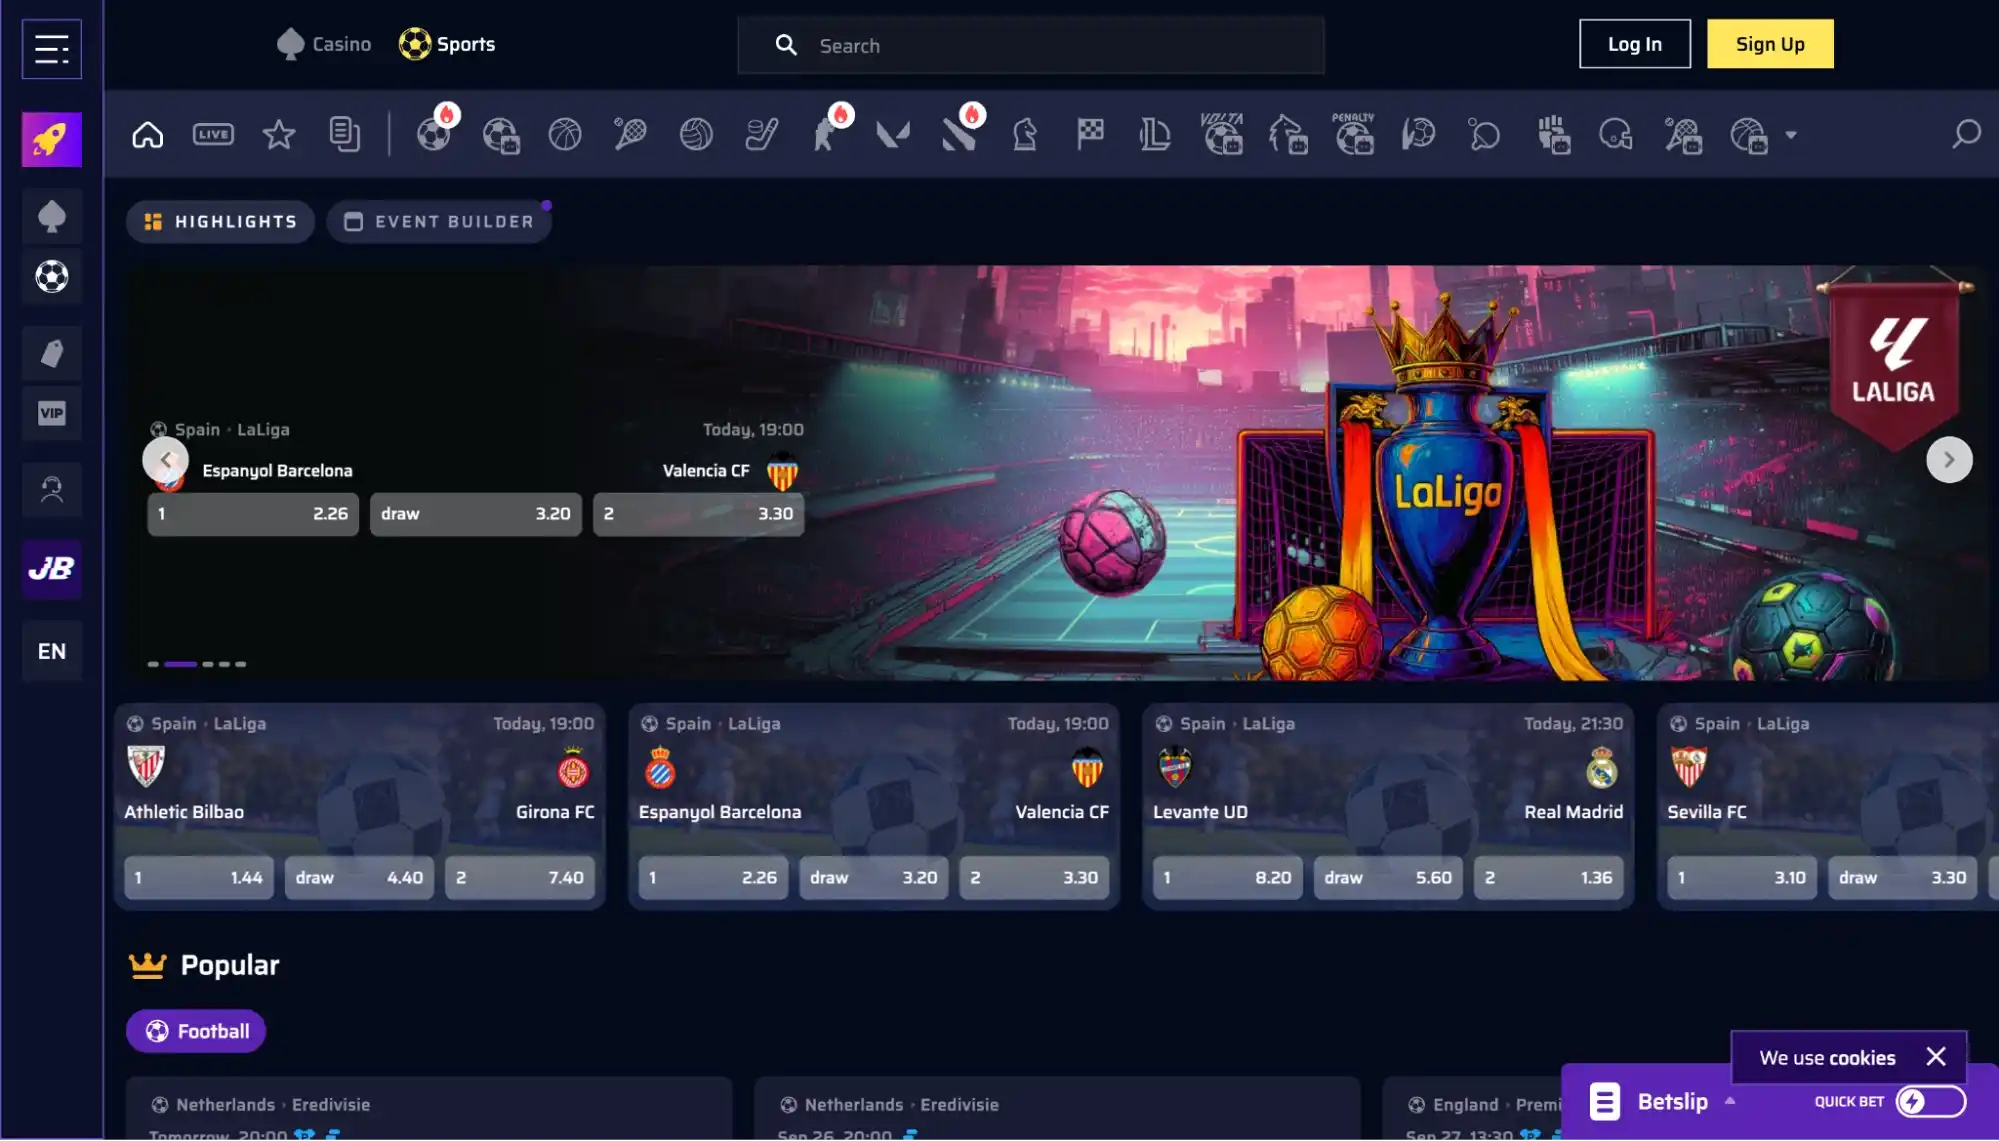Select the Basketball sport icon
Viewport: 1999px width, 1141px height.
pyautogui.click(x=565, y=134)
